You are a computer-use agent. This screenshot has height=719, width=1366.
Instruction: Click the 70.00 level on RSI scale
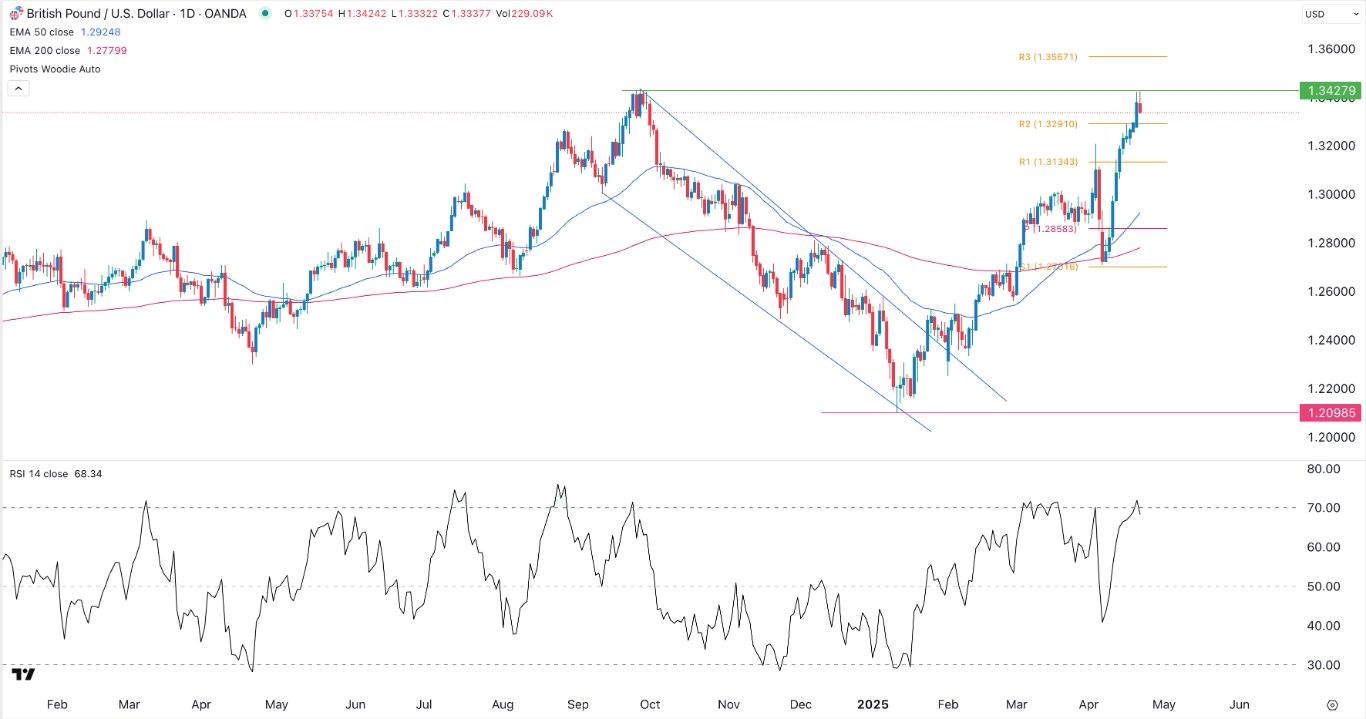point(1322,508)
